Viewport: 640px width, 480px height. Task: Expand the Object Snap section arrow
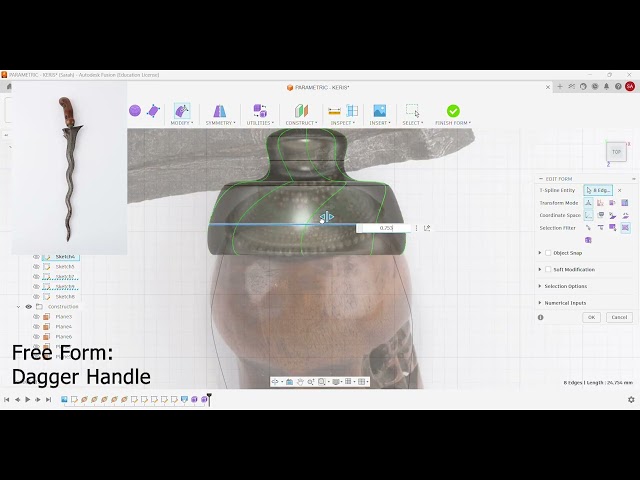click(x=540, y=253)
